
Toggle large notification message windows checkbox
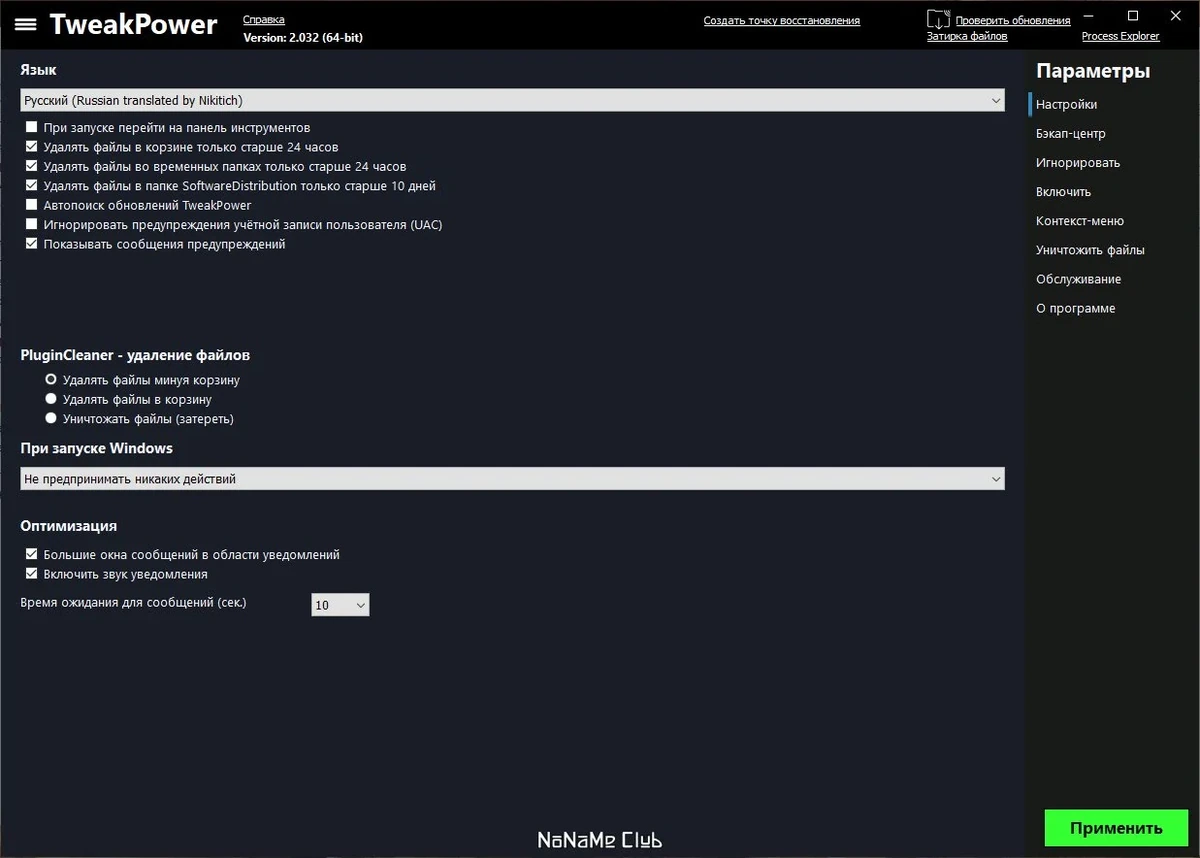[x=32, y=554]
